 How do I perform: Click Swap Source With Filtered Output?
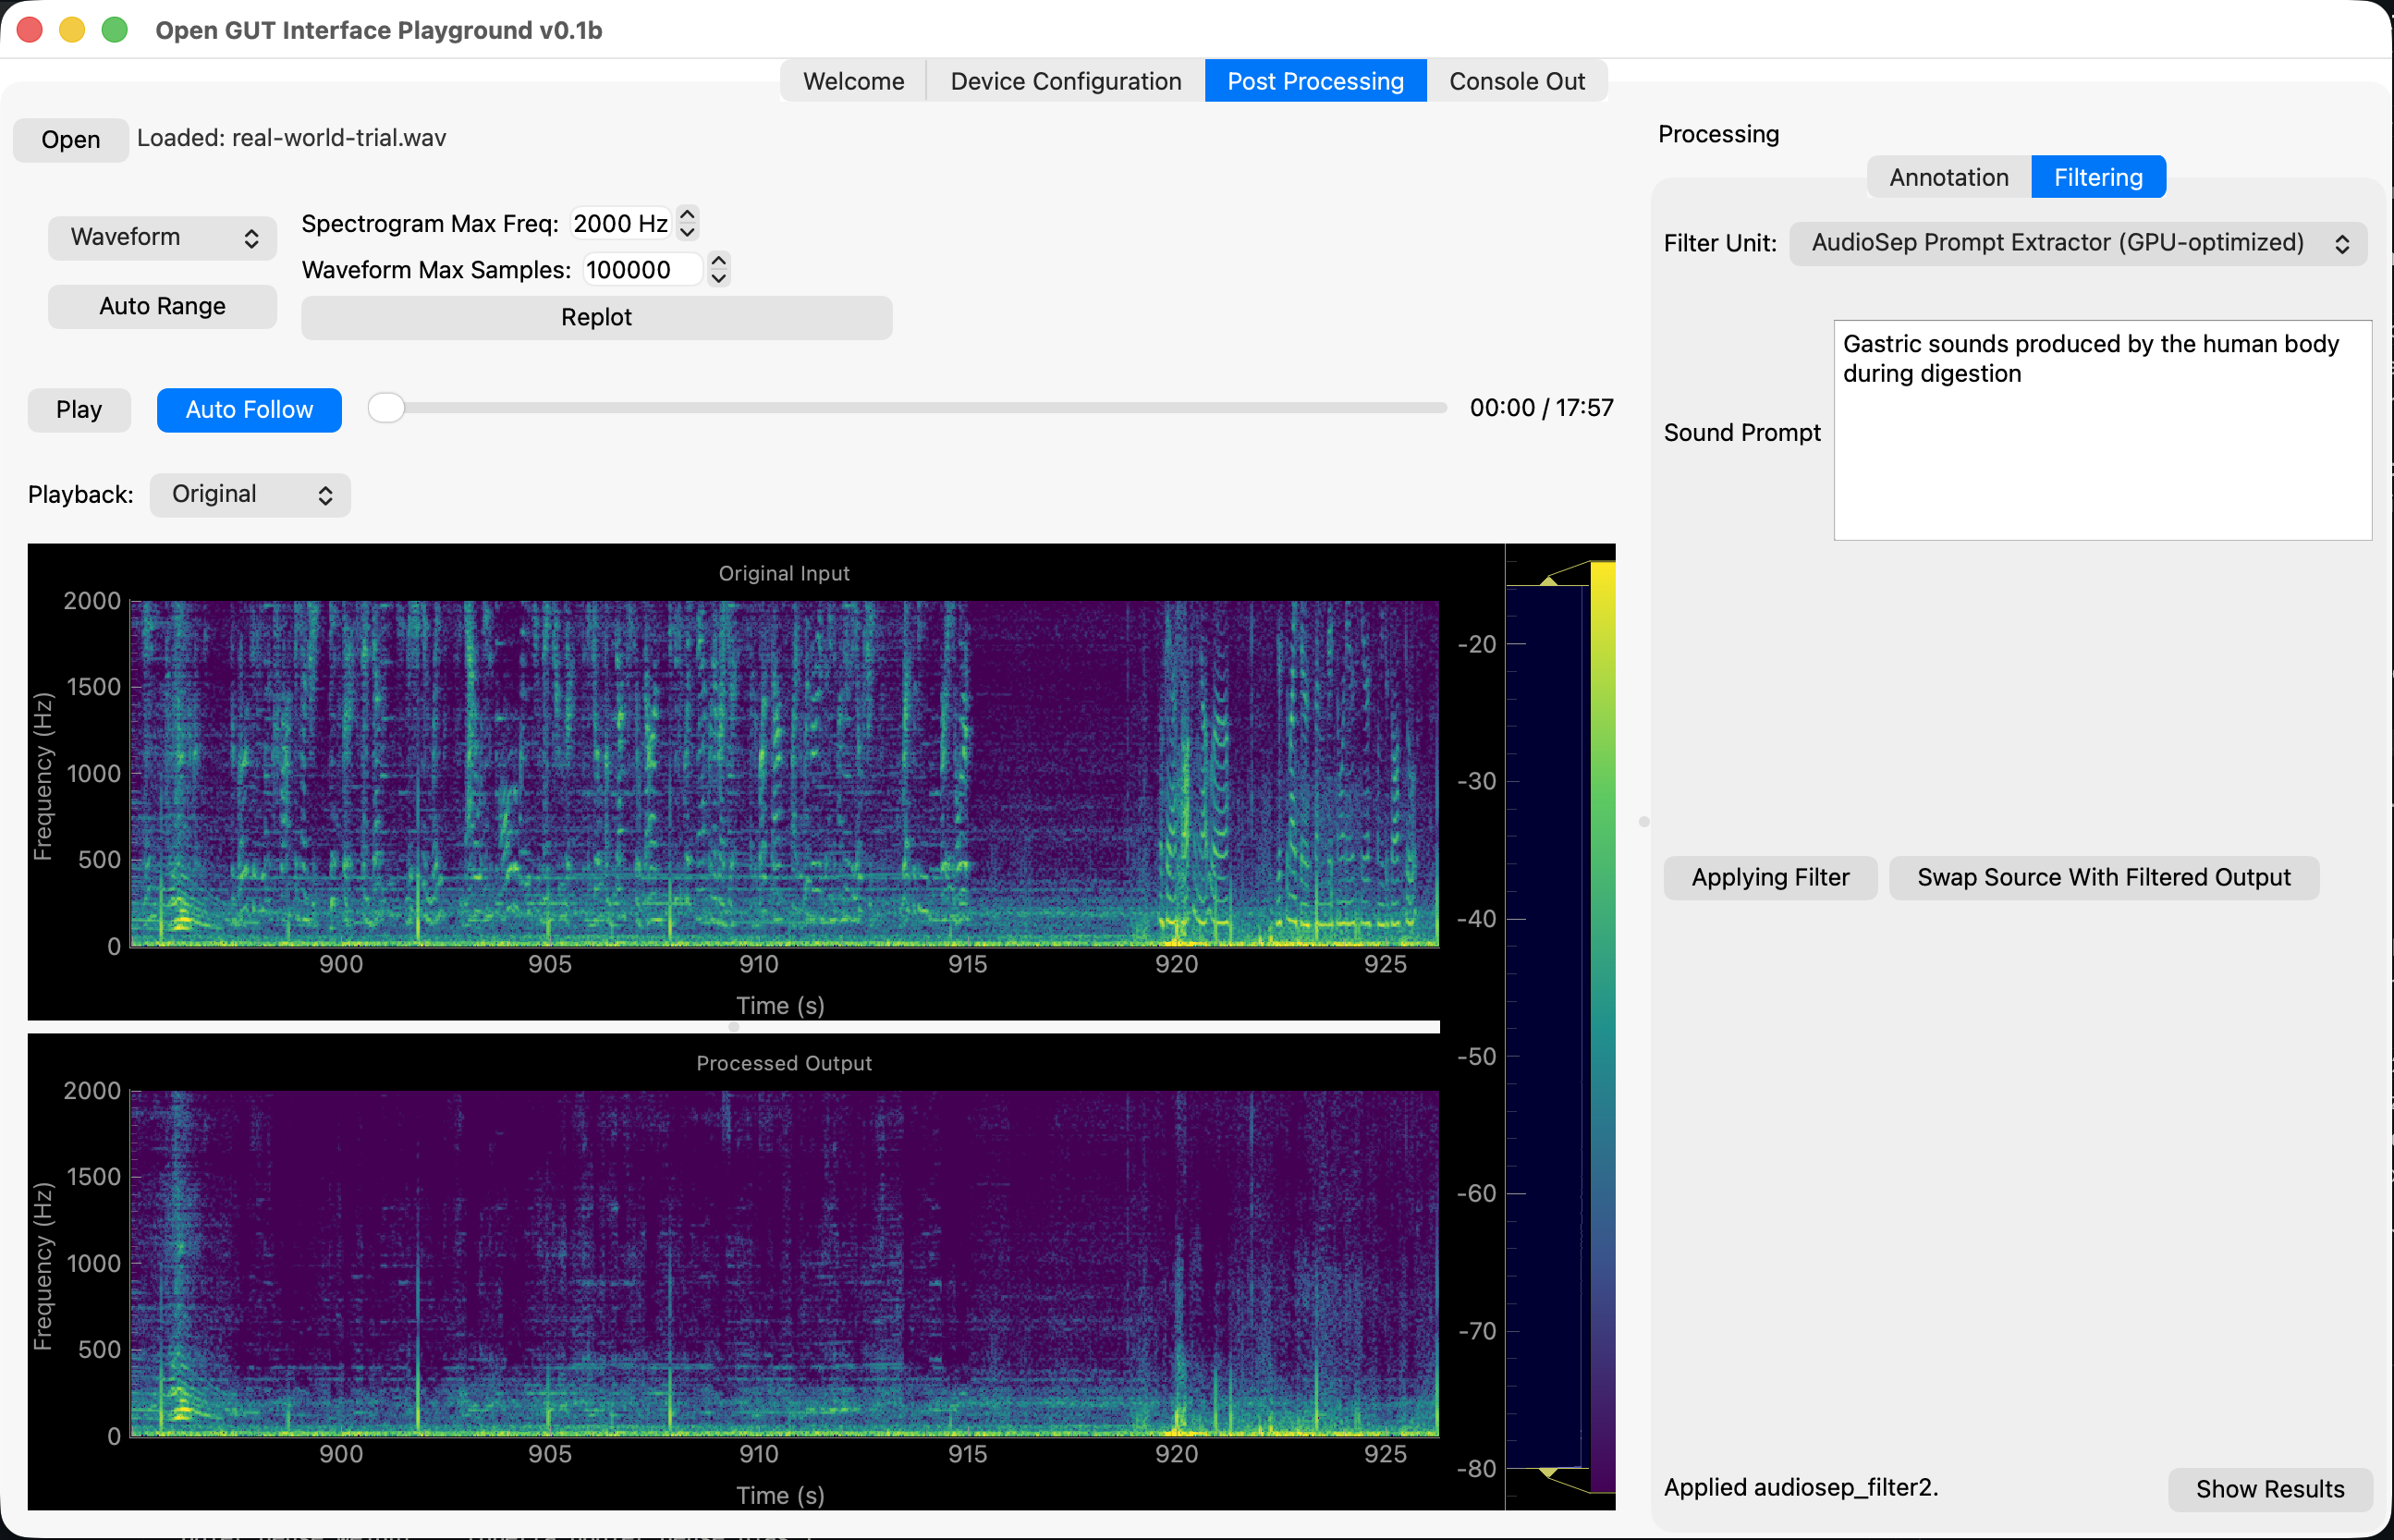pyautogui.click(x=2103, y=877)
